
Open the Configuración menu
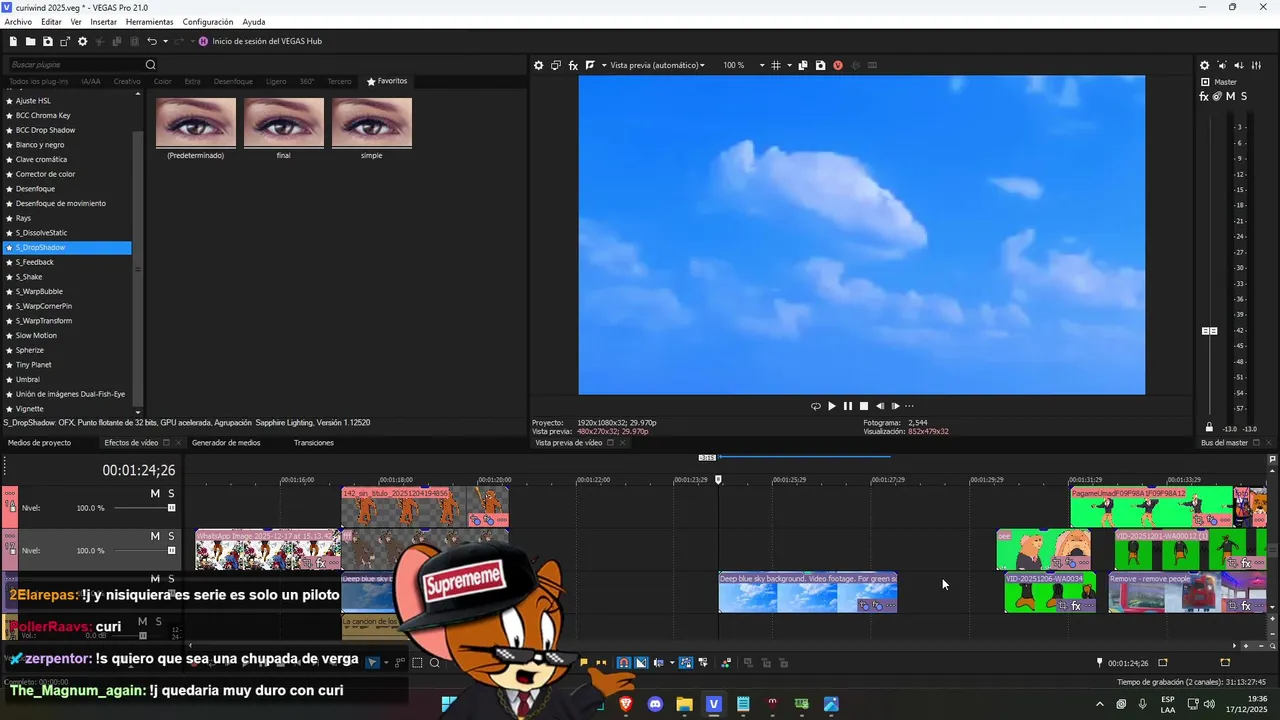[208, 22]
